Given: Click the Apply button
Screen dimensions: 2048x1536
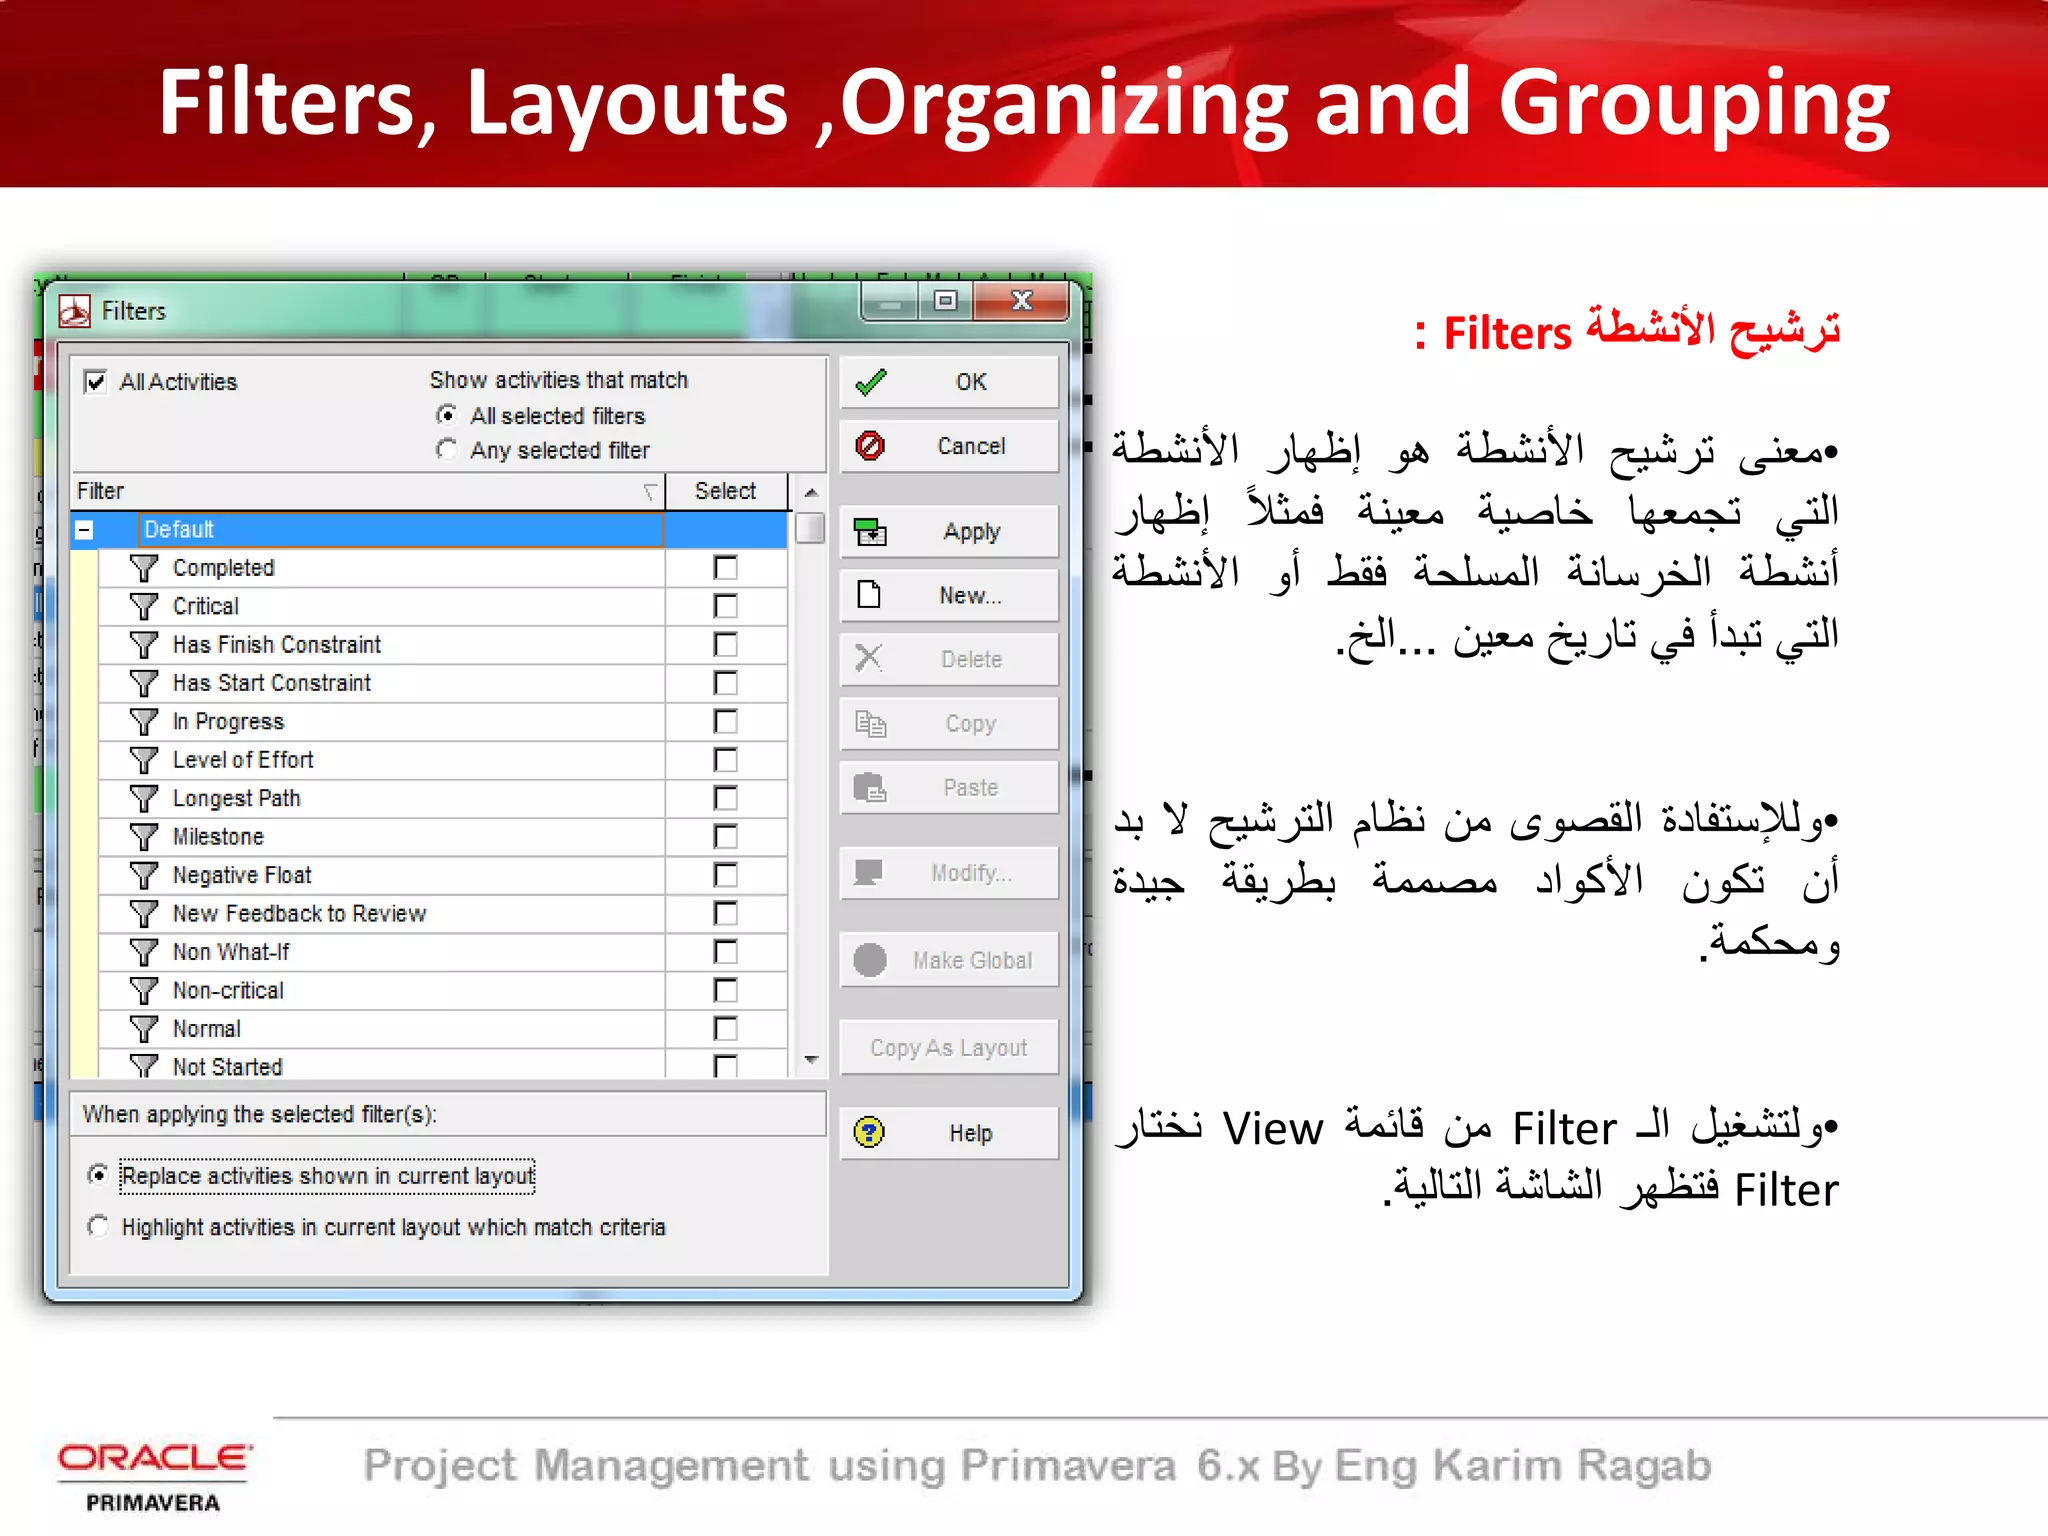Looking at the screenshot, I should point(949,532).
